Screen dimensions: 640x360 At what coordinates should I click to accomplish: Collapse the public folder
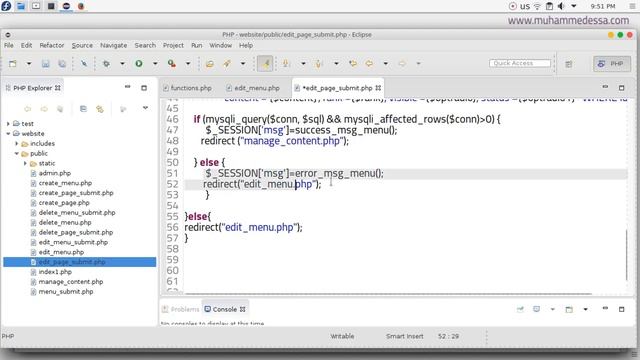pyautogui.click(x=16, y=153)
